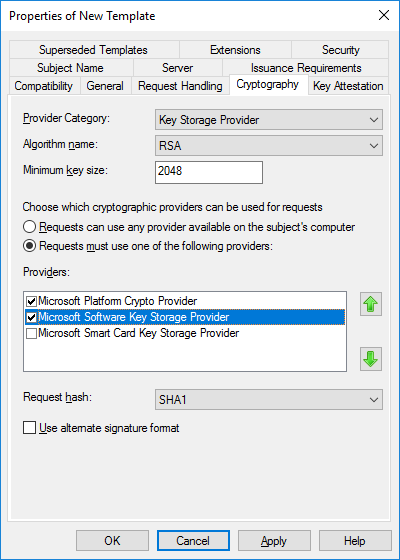Move selected provider up with green arrow
Viewport: 400px width, 560px height.
point(371,304)
